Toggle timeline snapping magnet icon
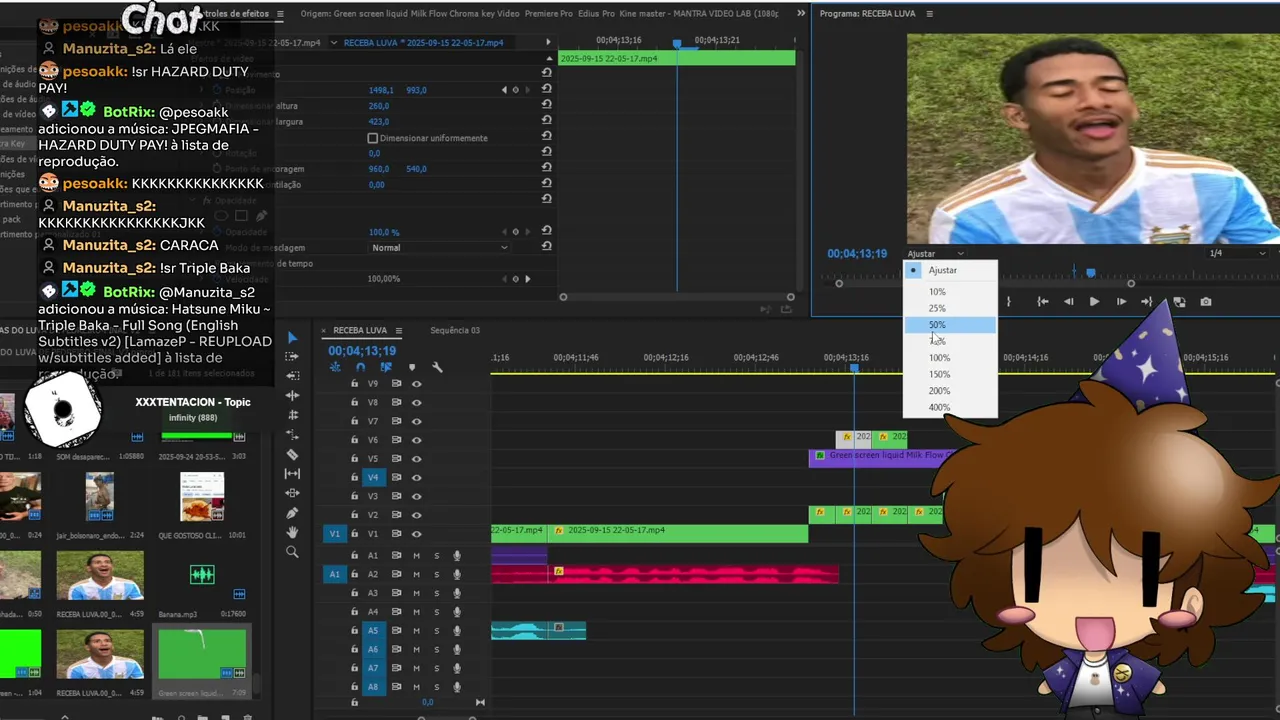1280x720 pixels. click(360, 367)
